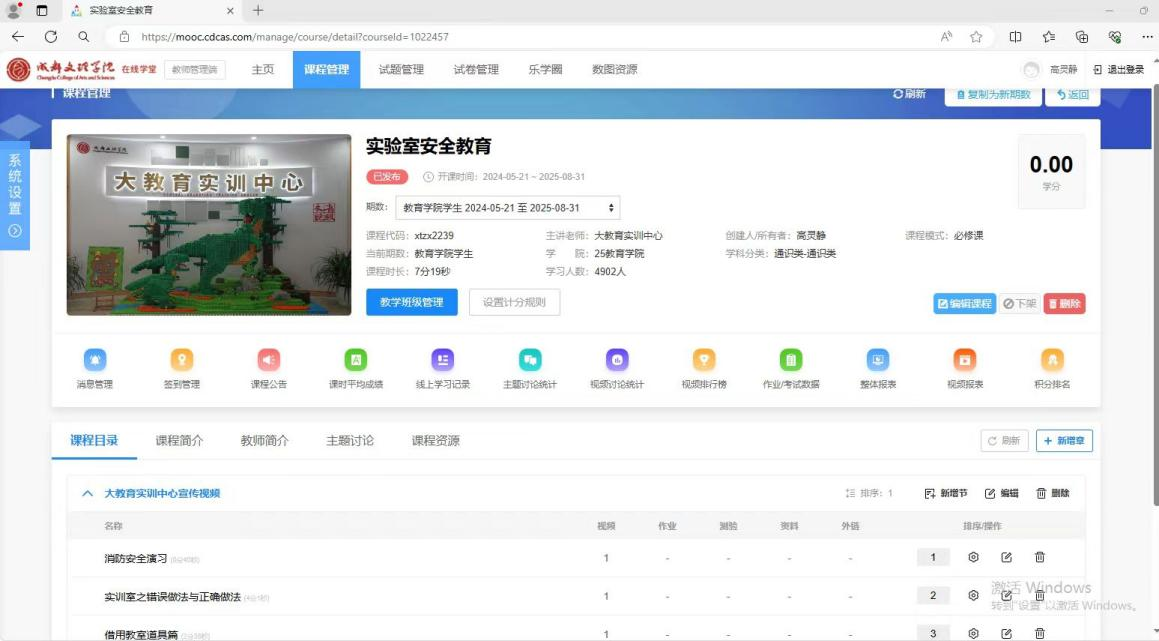
Task: Open new browser tab plus button
Action: click(x=258, y=10)
